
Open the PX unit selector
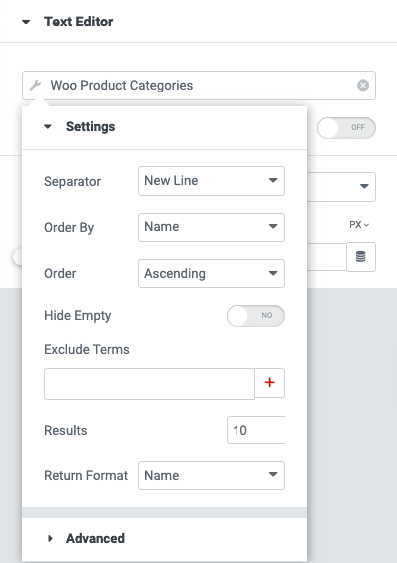click(x=359, y=225)
